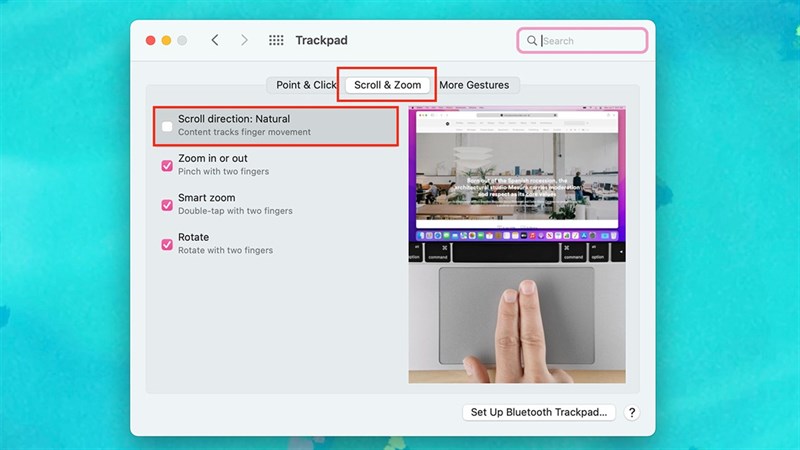Click 'Content tracks finger movement' text
Image resolution: width=800 pixels, height=450 pixels.
(x=244, y=132)
